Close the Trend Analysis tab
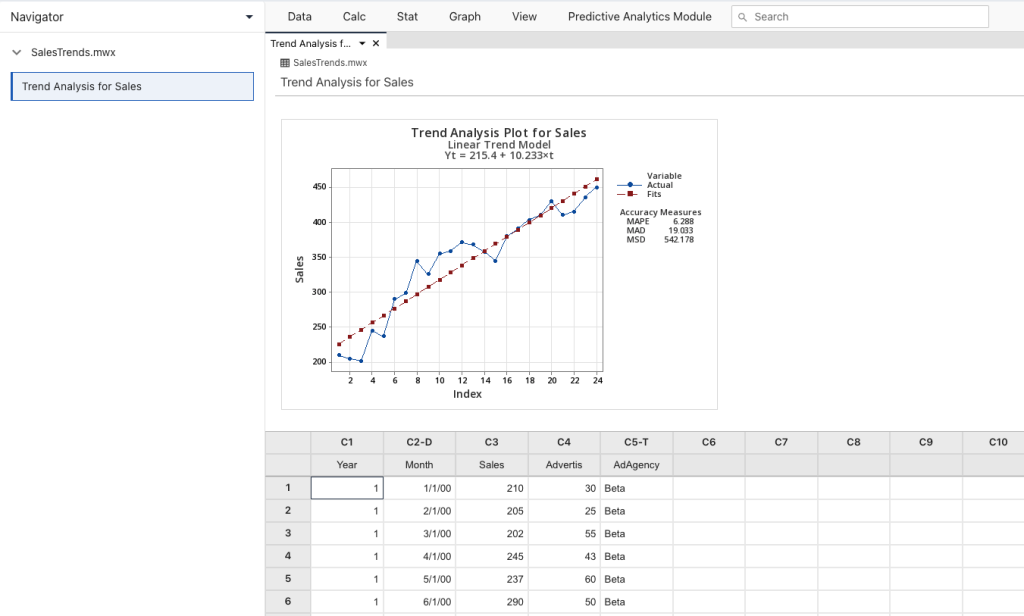Screen dimensions: 1024x616 coord(376,43)
